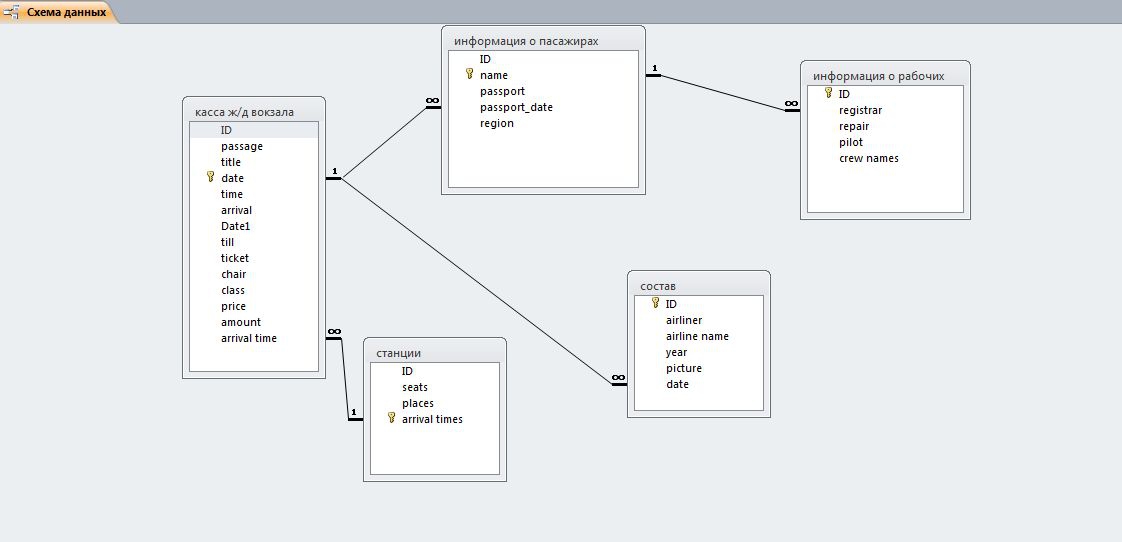Click key icon next to arrival times field
This screenshot has width=1122, height=542.
pyautogui.click(x=391, y=418)
